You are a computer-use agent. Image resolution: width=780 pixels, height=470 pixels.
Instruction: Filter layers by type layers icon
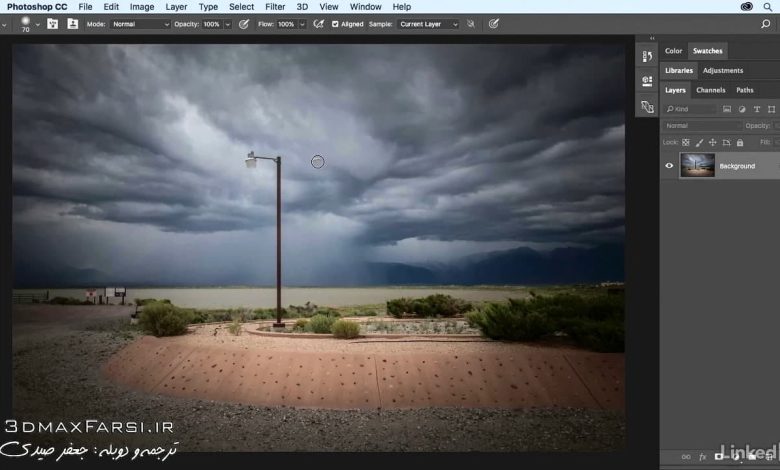point(757,109)
